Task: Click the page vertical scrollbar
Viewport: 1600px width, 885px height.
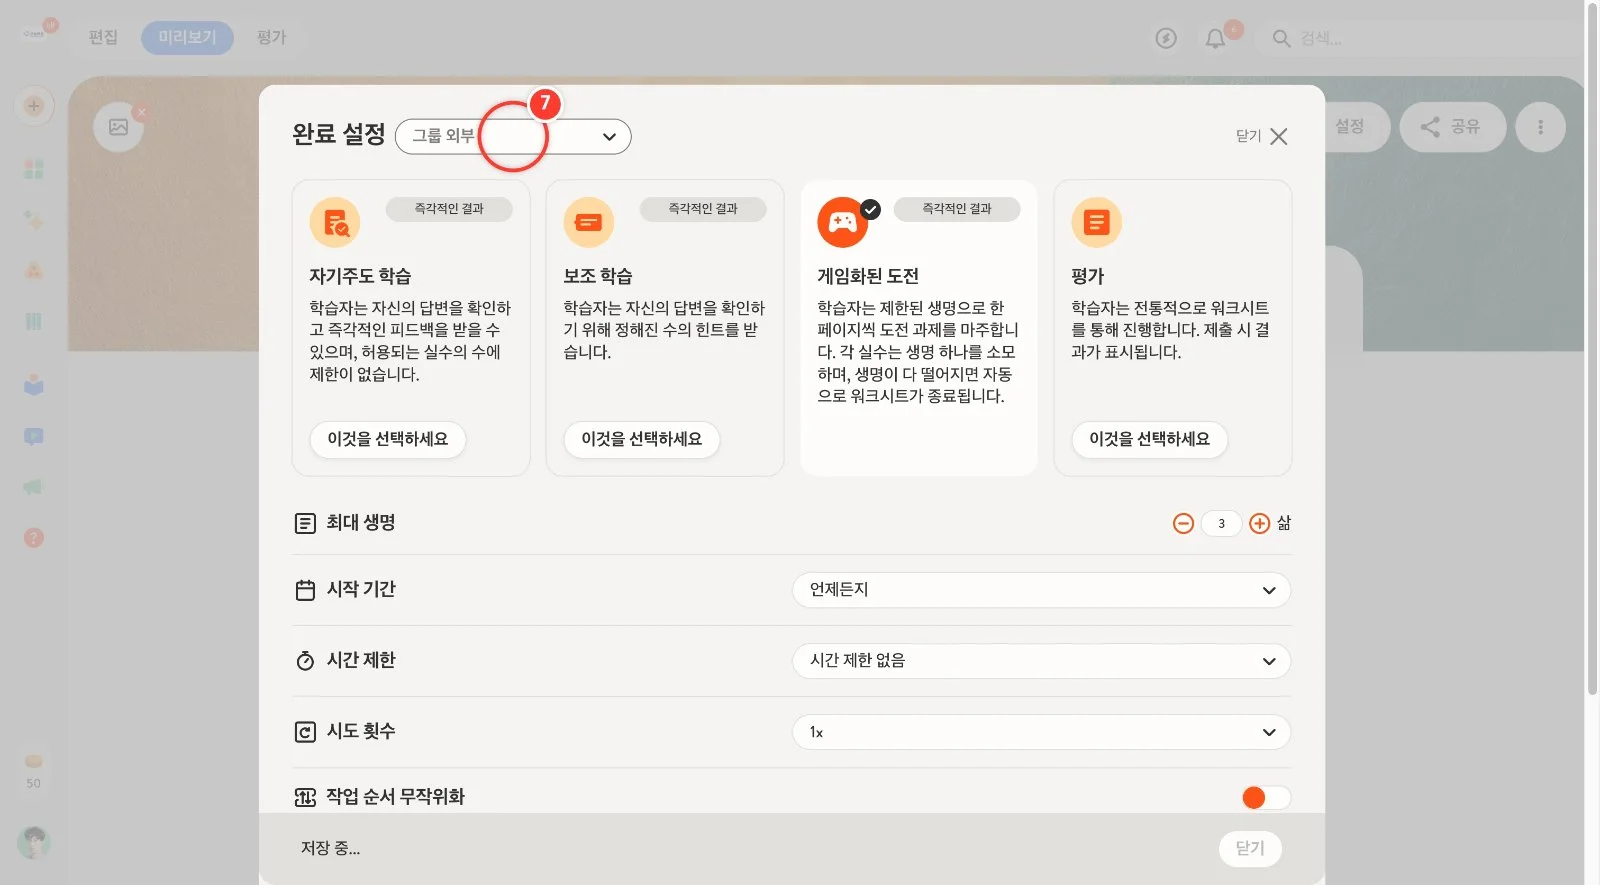Action: point(1592,348)
